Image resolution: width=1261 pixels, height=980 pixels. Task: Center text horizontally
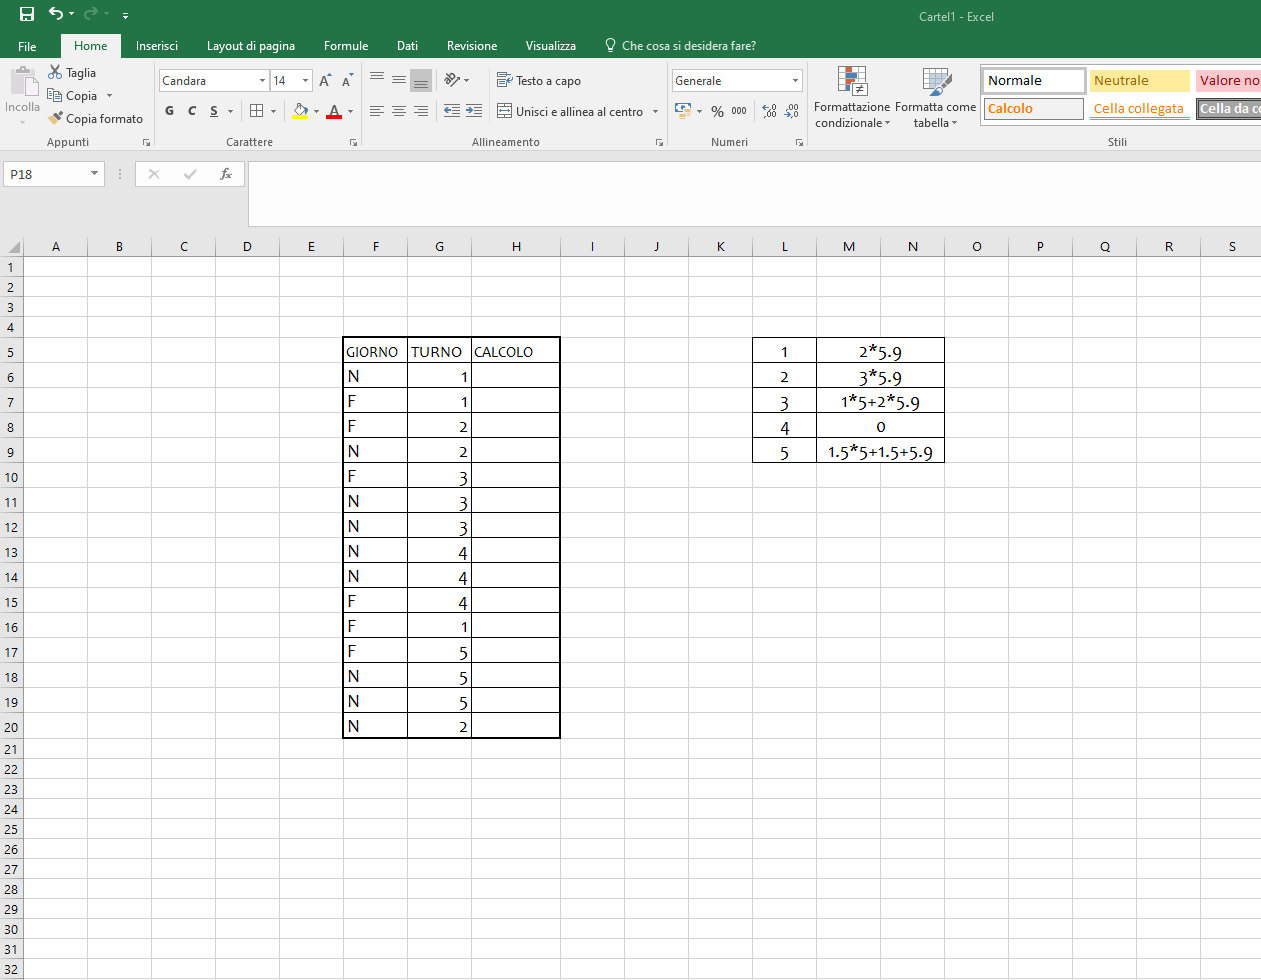[399, 111]
